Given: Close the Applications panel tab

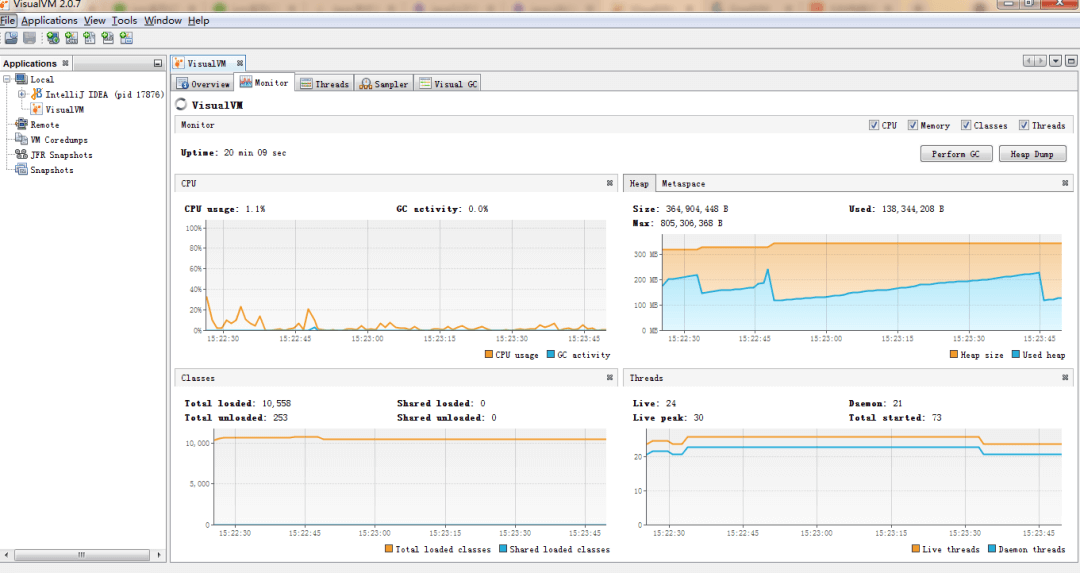Looking at the screenshot, I should point(65,63).
